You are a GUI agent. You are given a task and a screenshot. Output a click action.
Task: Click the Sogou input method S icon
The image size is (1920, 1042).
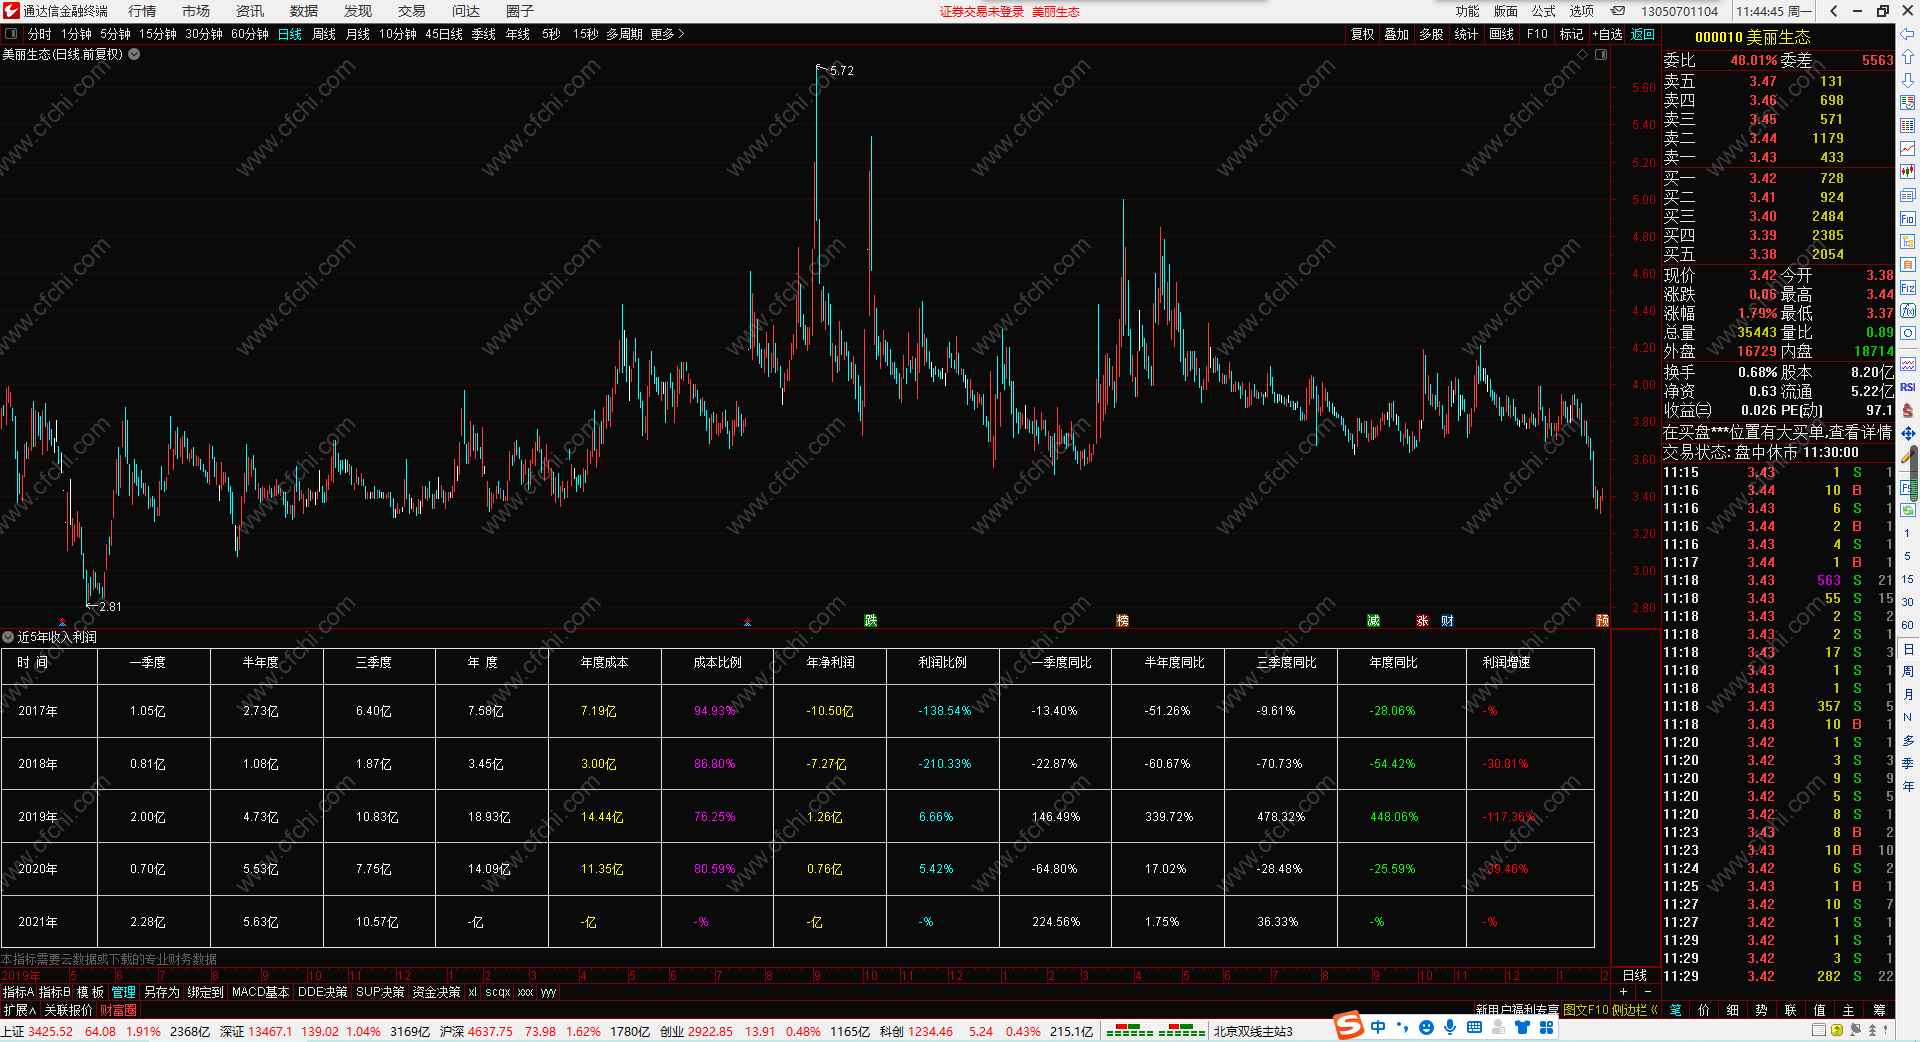coord(1349,1026)
